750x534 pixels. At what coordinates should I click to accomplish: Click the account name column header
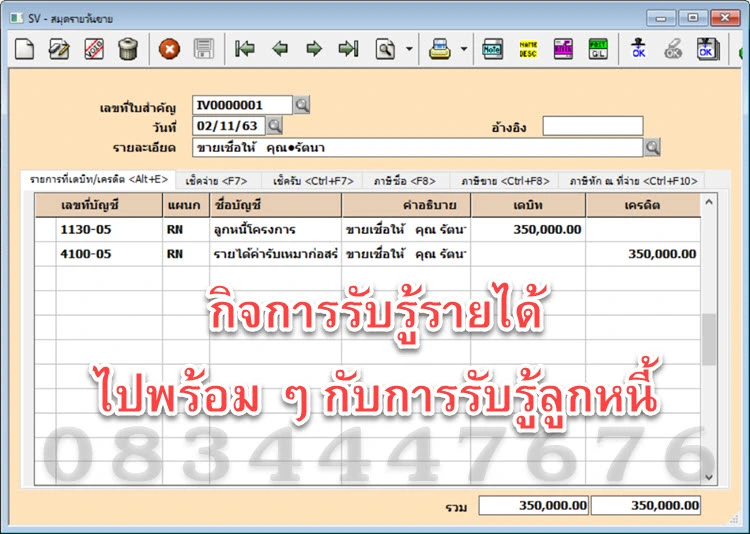276,205
